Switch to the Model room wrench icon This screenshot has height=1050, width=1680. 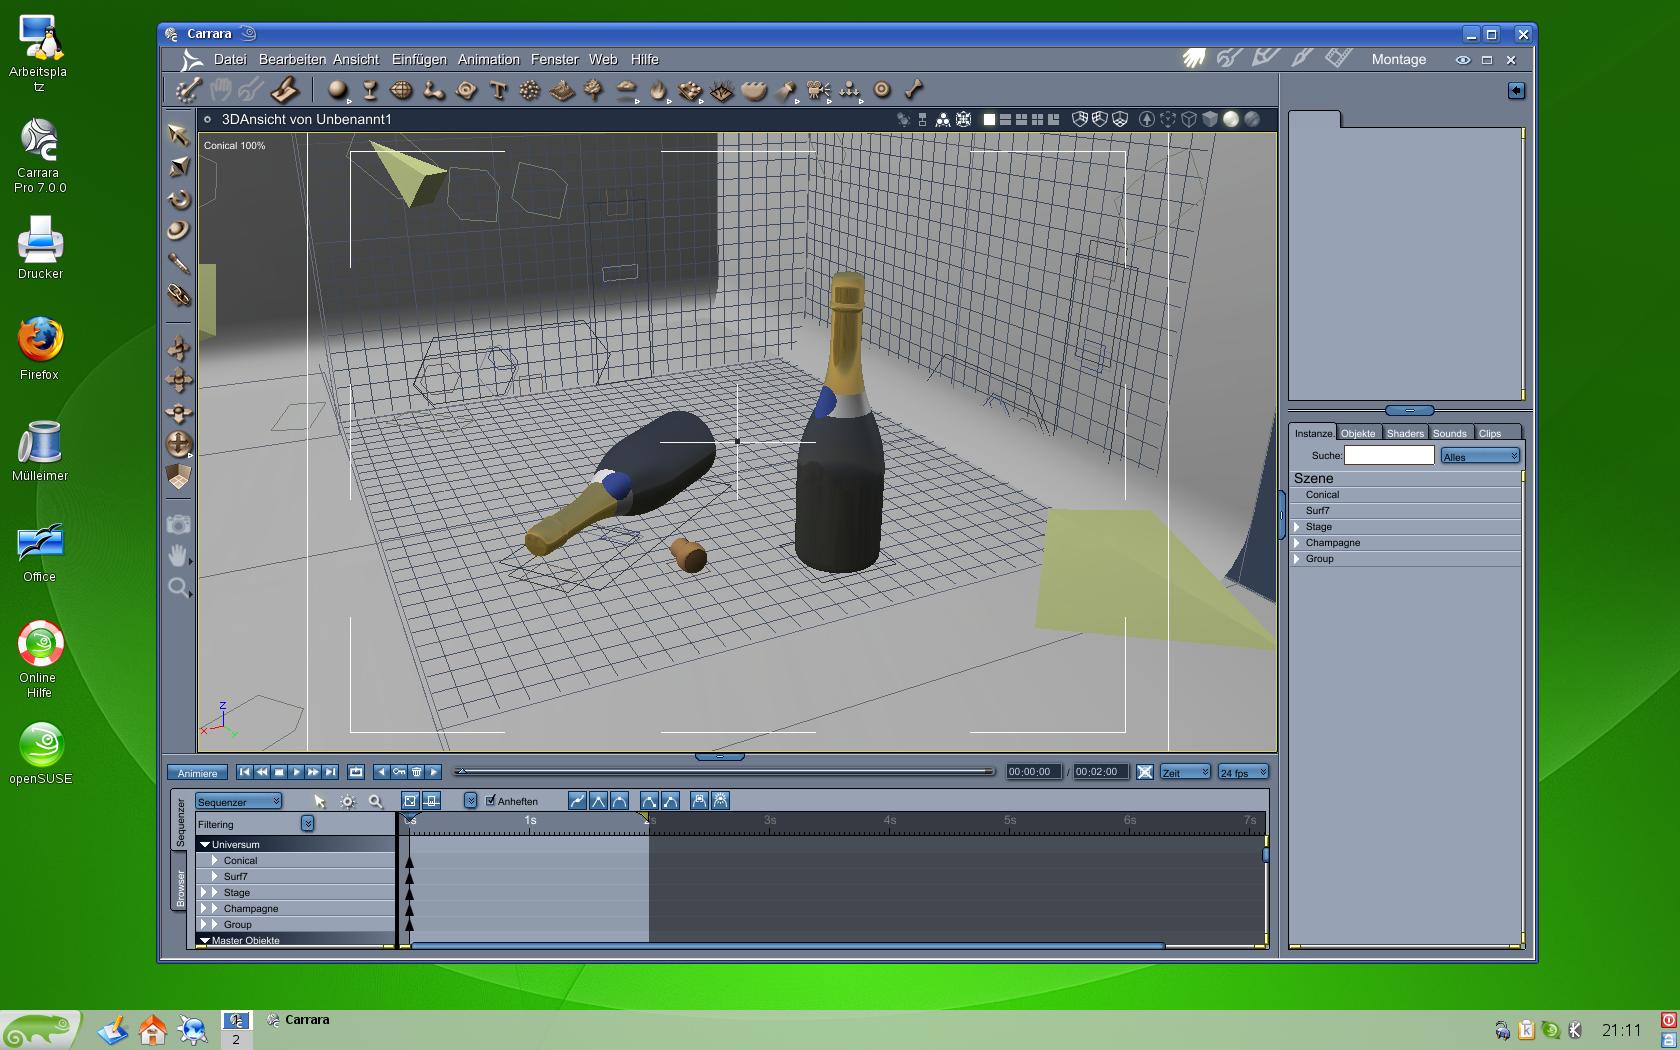(x=1229, y=59)
